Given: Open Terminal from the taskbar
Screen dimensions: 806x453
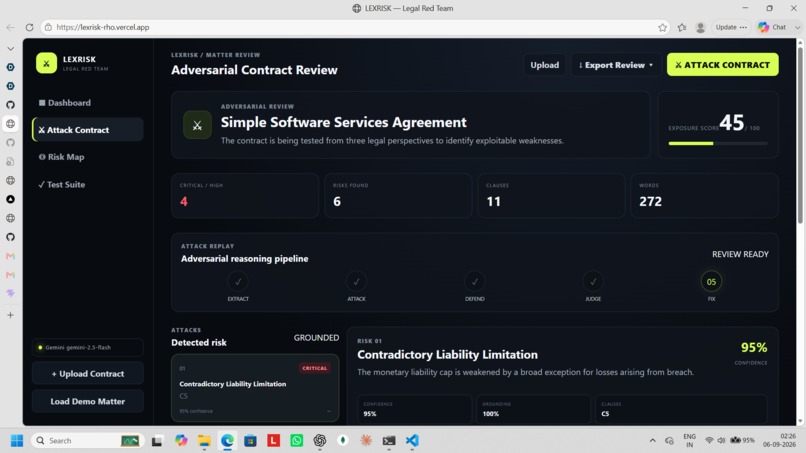Looking at the screenshot, I should coord(389,441).
